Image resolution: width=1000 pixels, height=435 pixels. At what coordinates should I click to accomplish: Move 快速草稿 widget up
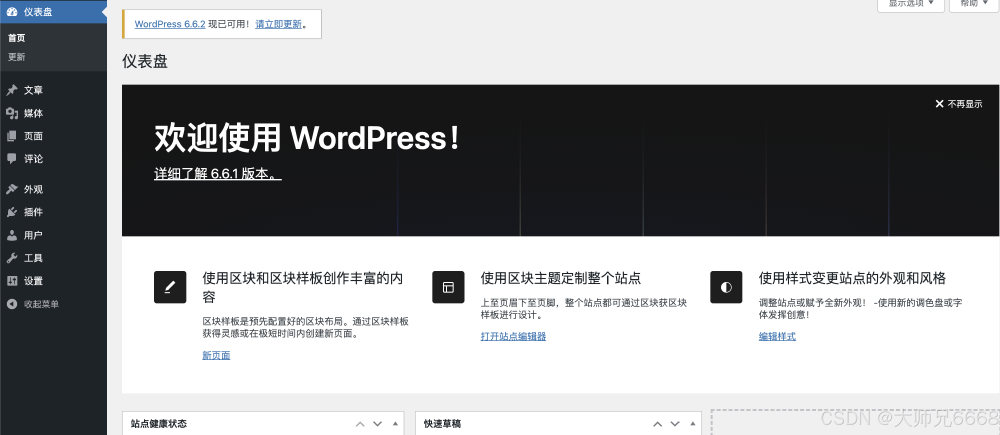(x=658, y=424)
